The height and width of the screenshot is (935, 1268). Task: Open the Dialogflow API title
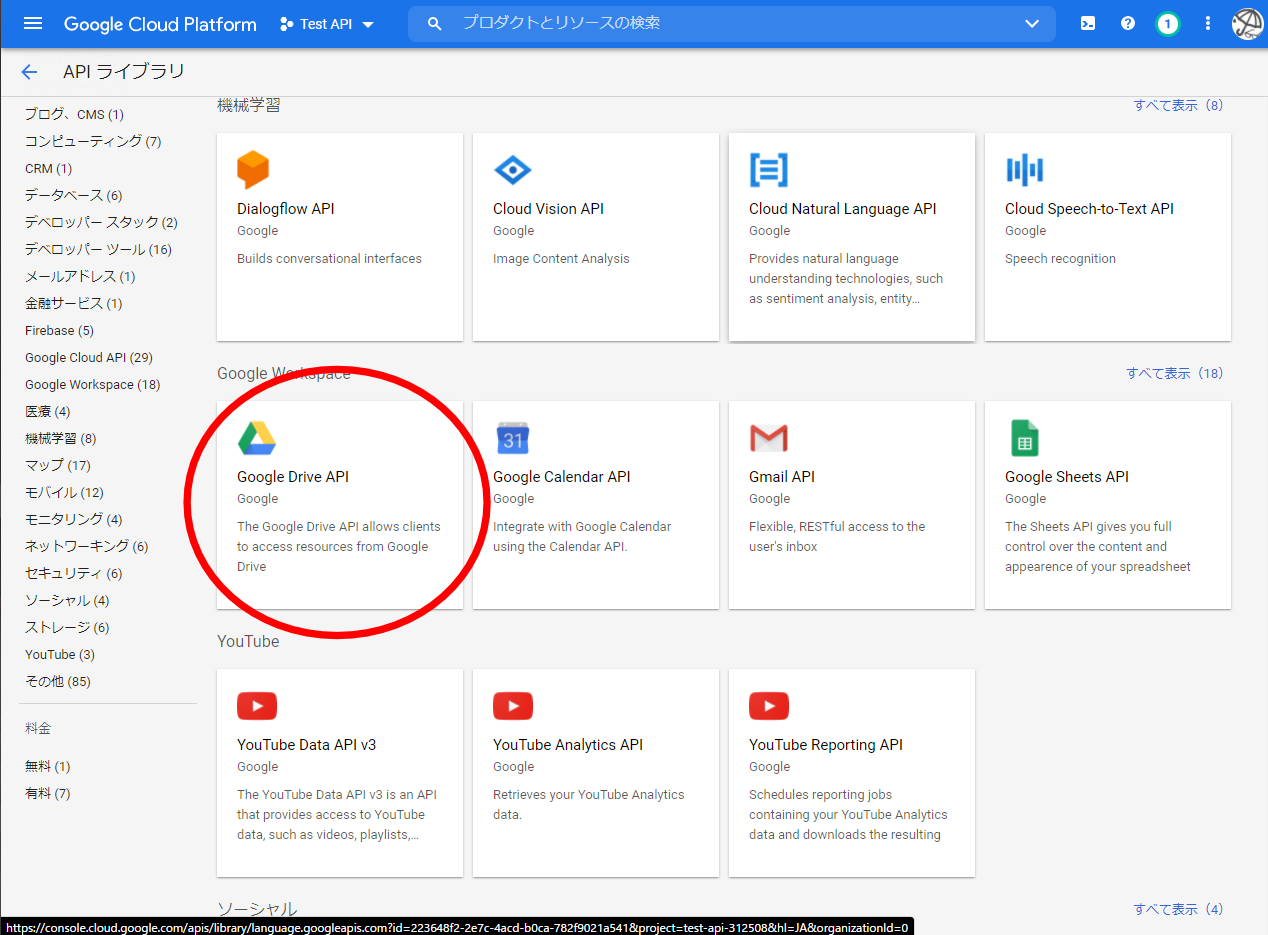coord(286,209)
